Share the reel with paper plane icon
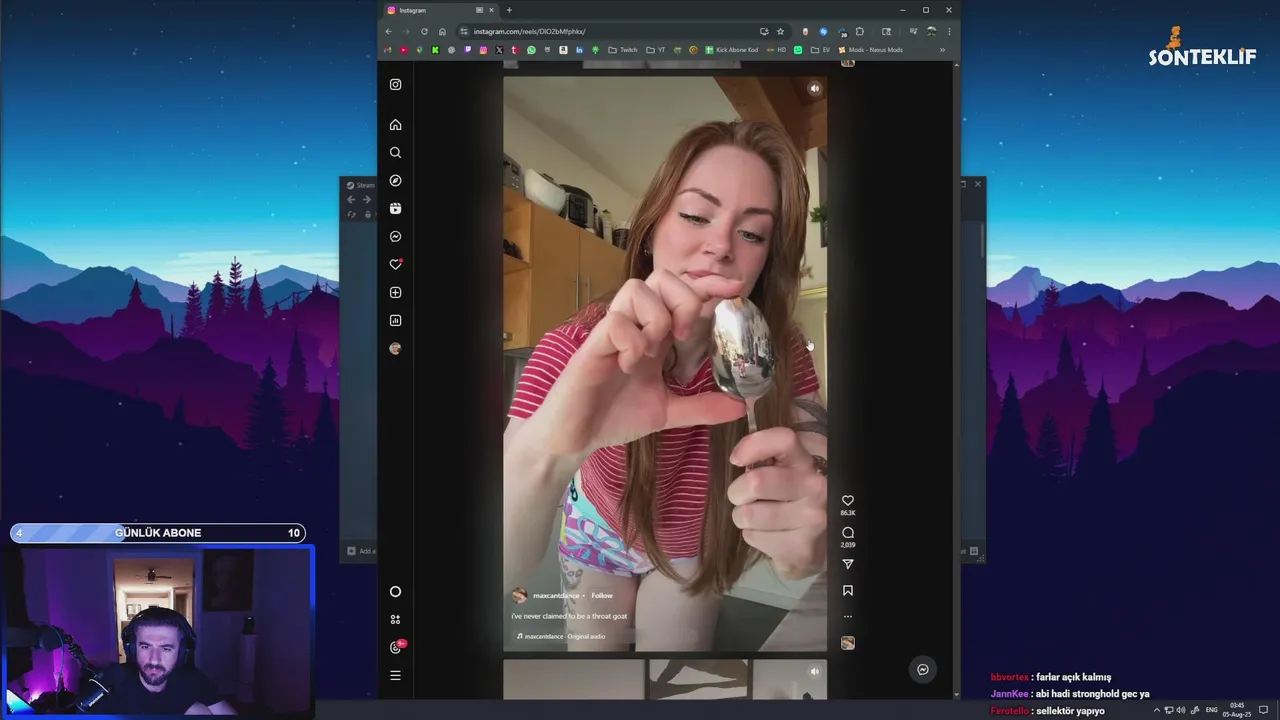Viewport: 1280px width, 720px height. 848,565
